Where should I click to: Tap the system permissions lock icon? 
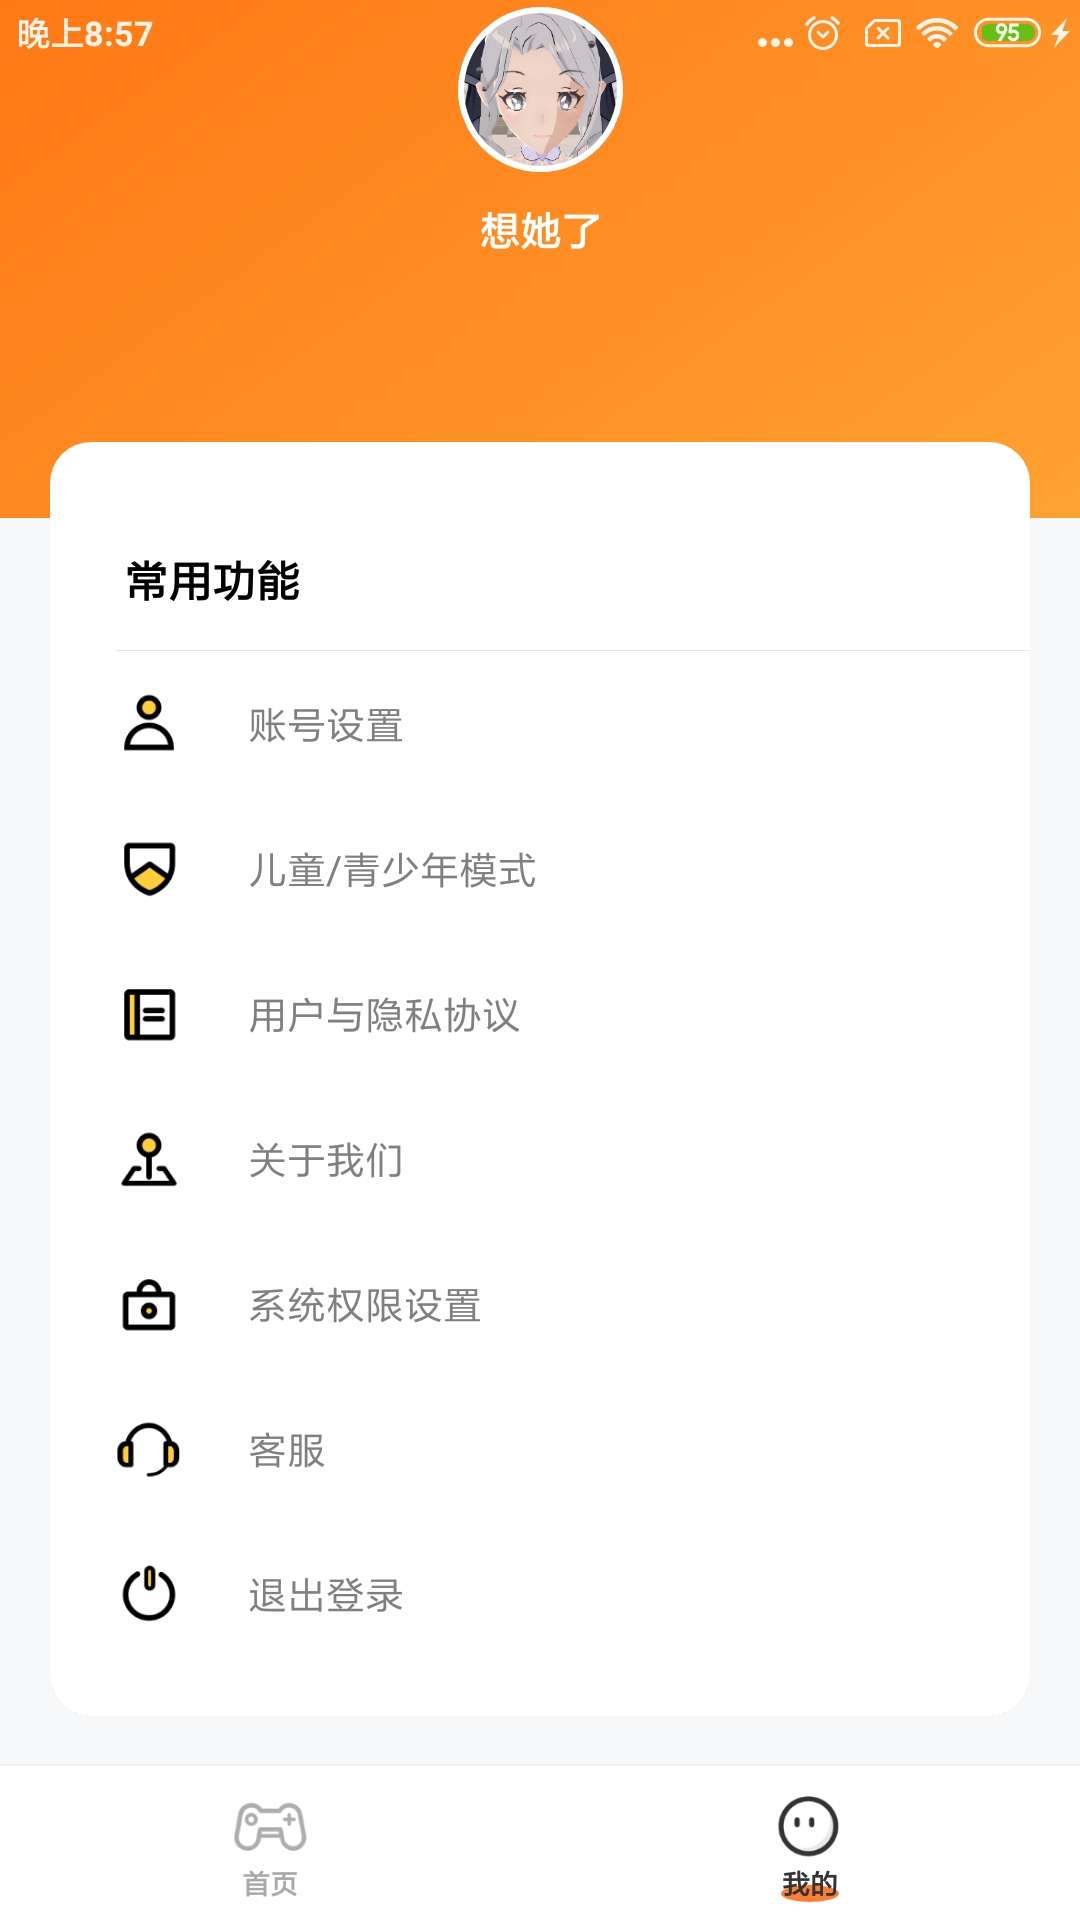click(149, 1305)
